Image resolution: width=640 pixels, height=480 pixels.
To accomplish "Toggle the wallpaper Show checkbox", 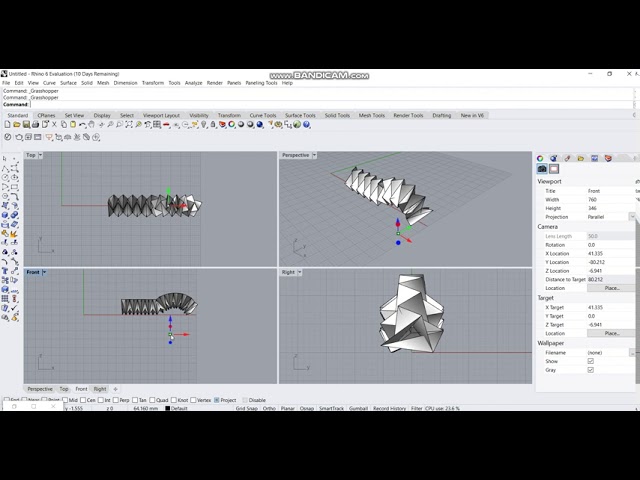I will 590,361.
